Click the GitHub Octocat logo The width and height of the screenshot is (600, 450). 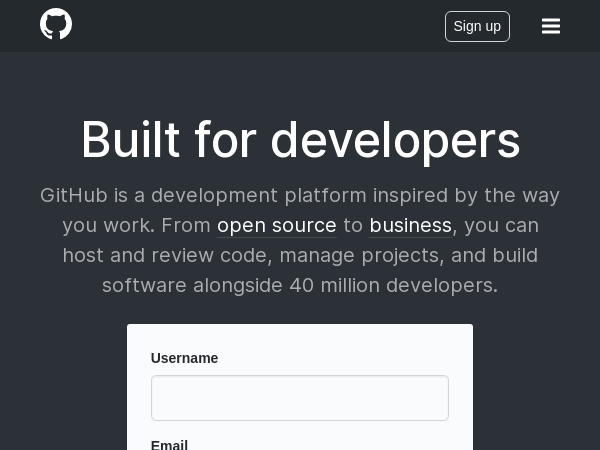pyautogui.click(x=56, y=24)
